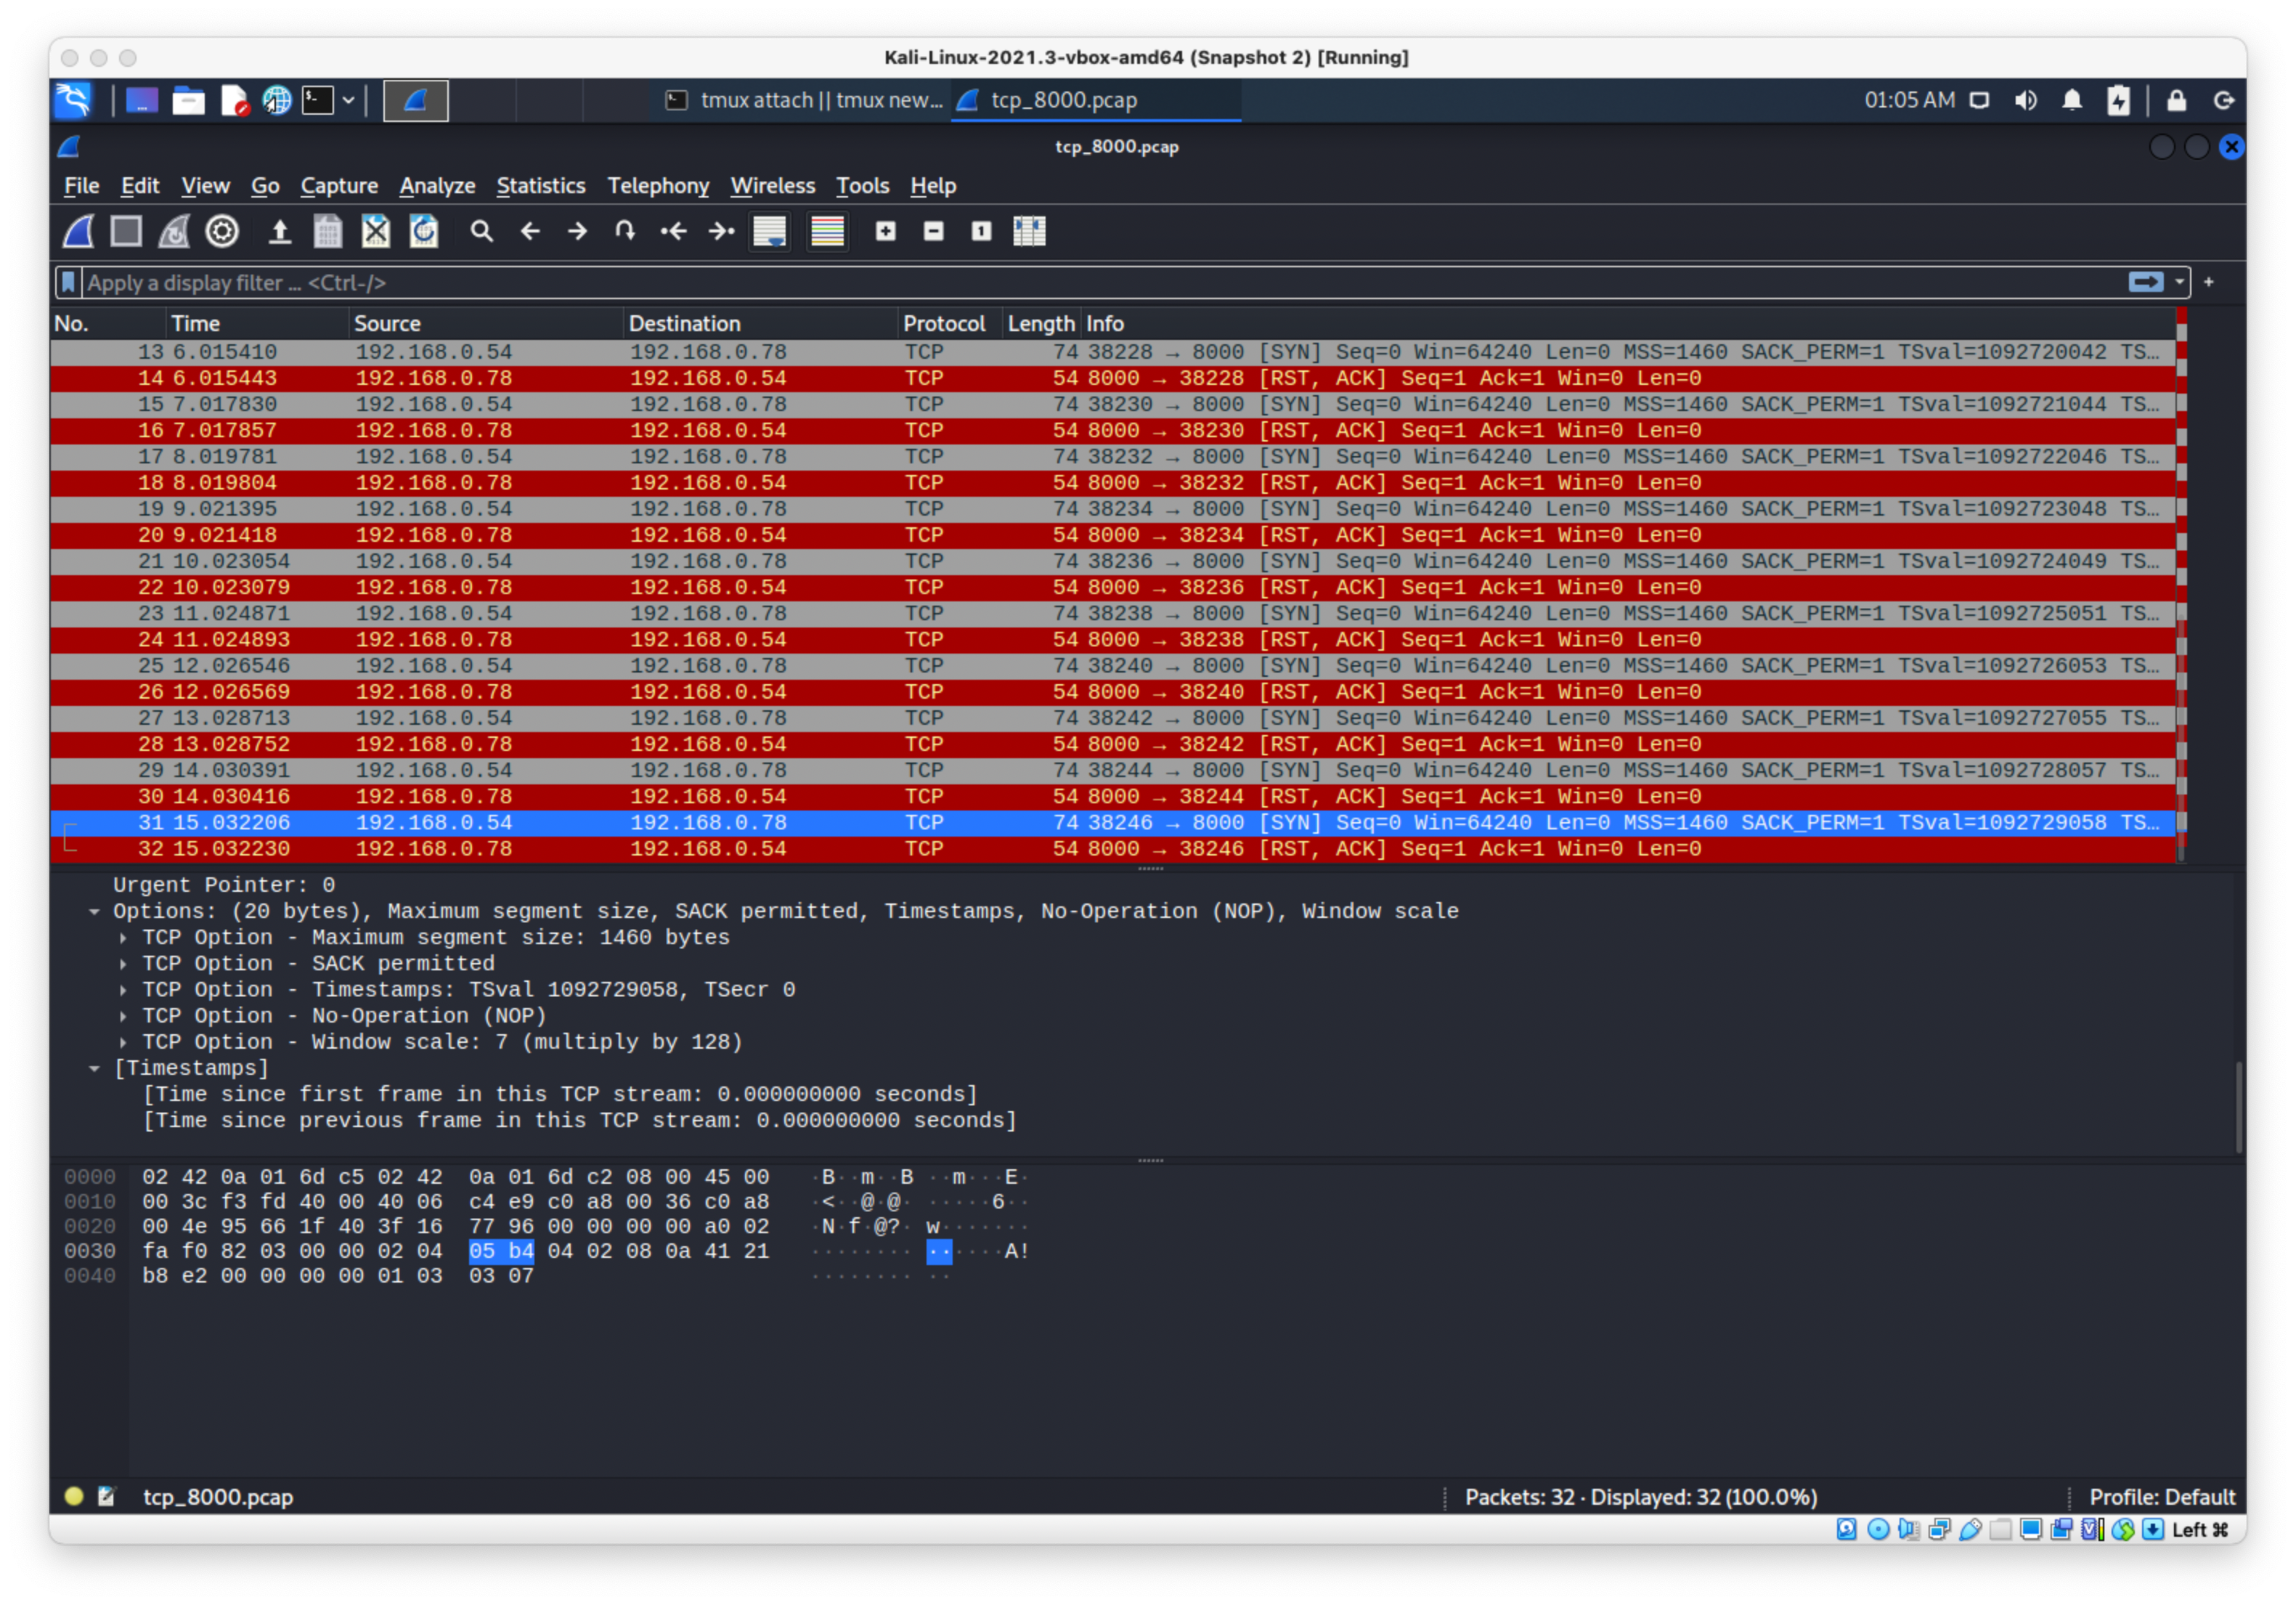This screenshot has width=2296, height=1605.
Task: Reset text to normal size
Action: point(981,232)
